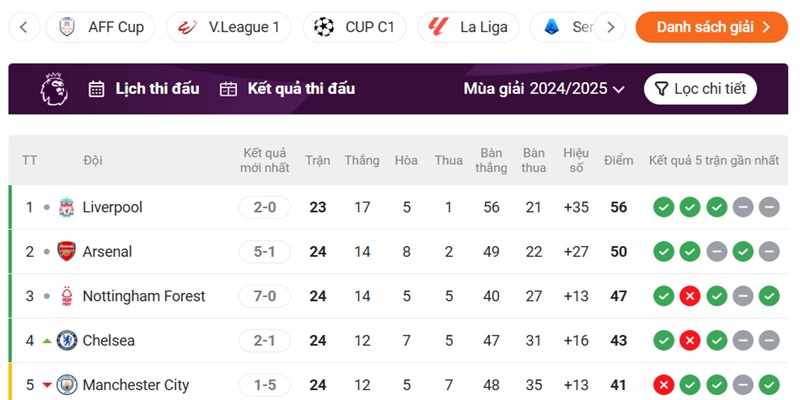
Task: Click the Premier League lion logo
Action: [54, 89]
